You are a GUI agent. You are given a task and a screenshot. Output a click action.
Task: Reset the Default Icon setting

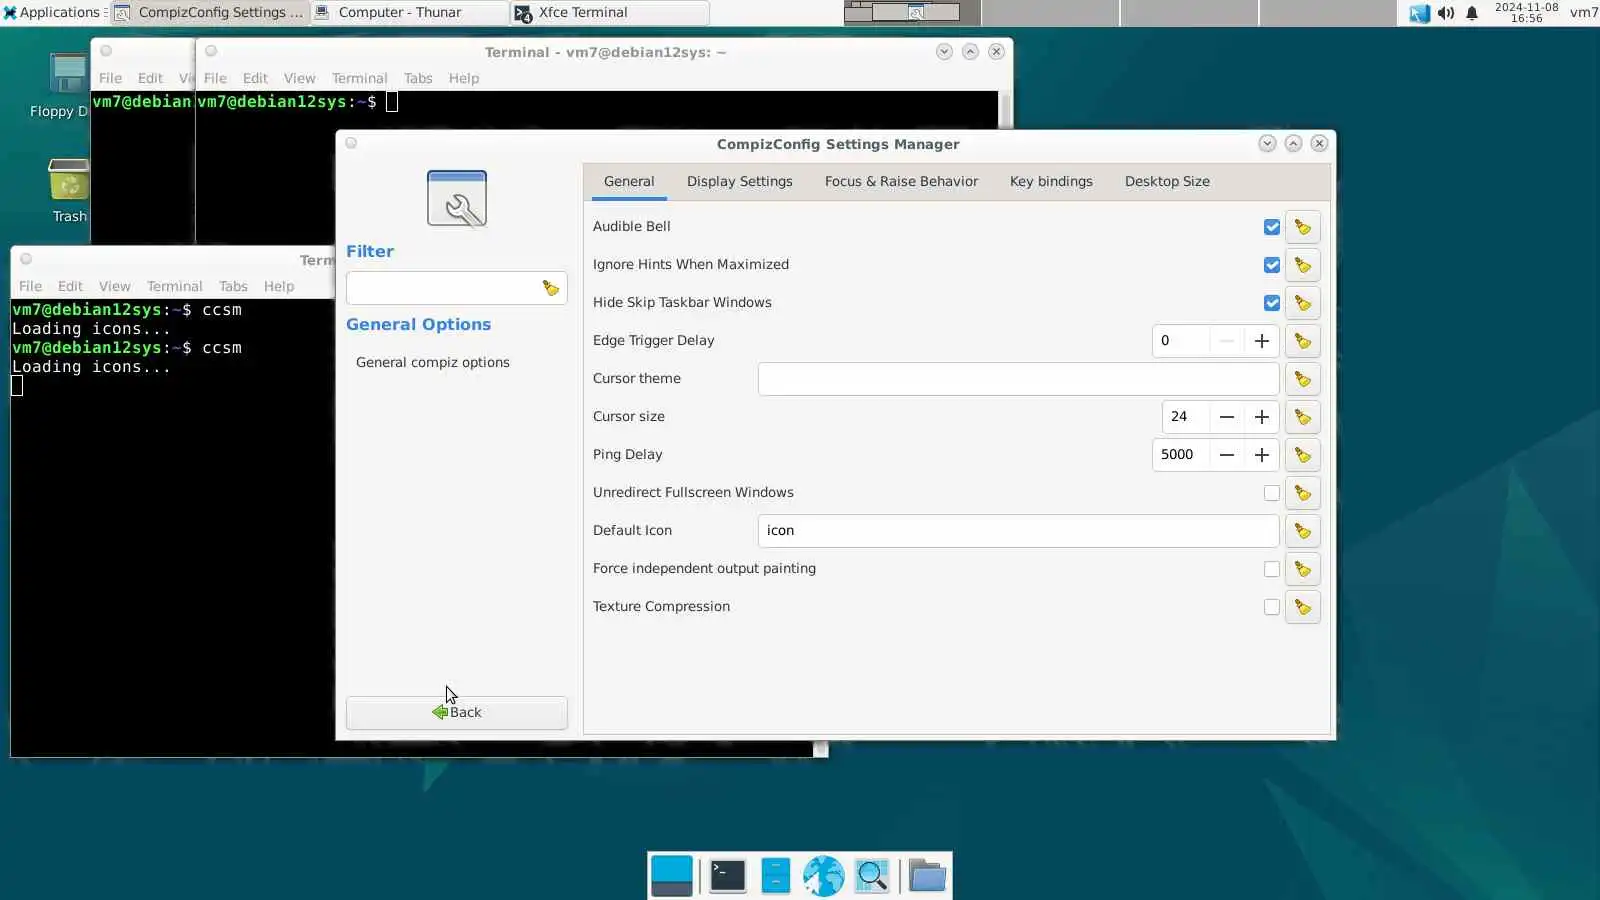(1302, 531)
